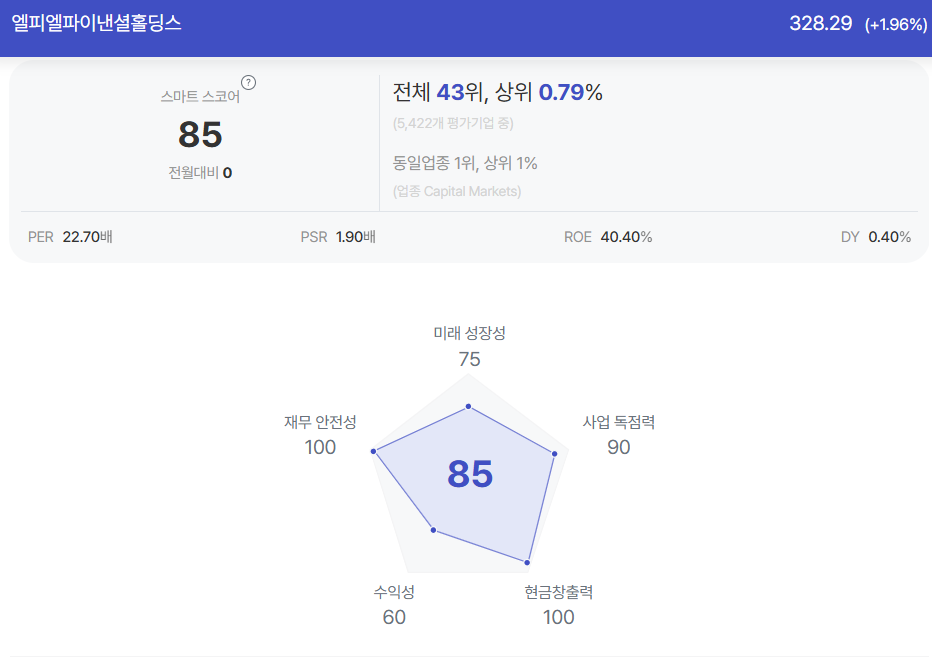Click the center score 85 in radar chart
The height and width of the screenshot is (672, 932).
(x=470, y=474)
